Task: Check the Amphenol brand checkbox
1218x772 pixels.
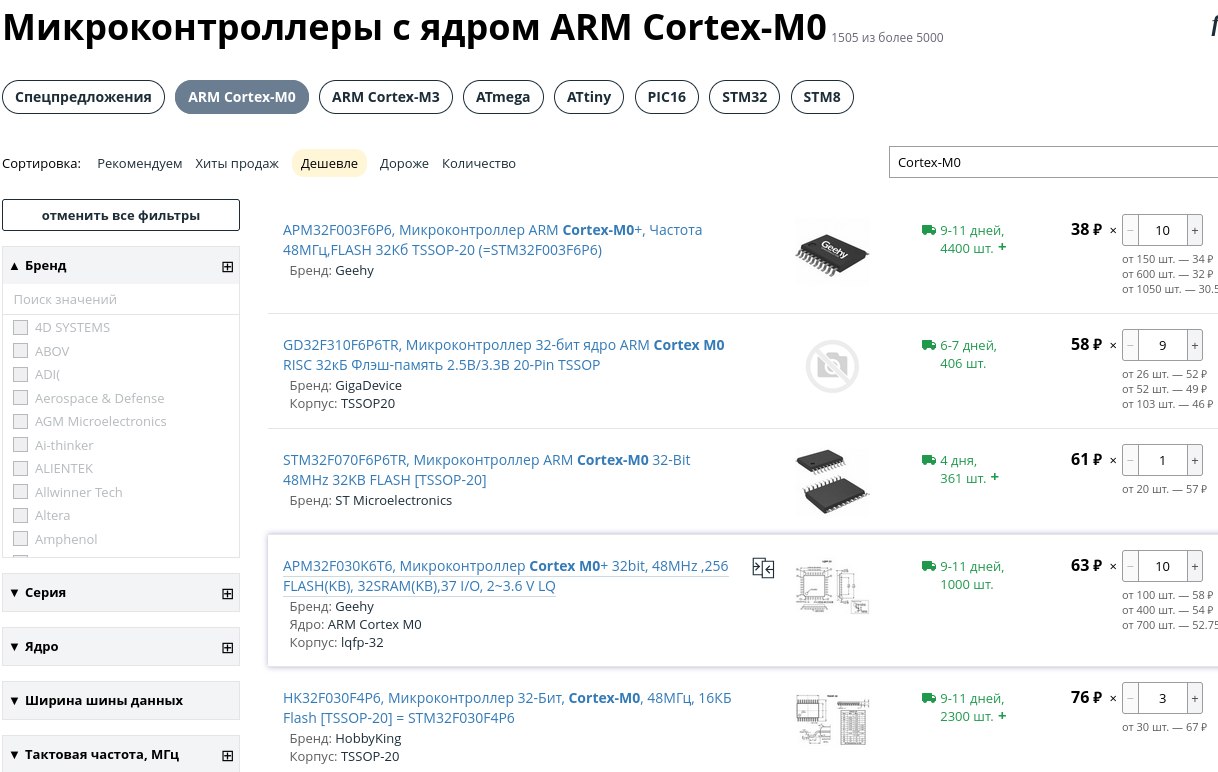Action: coord(20,539)
